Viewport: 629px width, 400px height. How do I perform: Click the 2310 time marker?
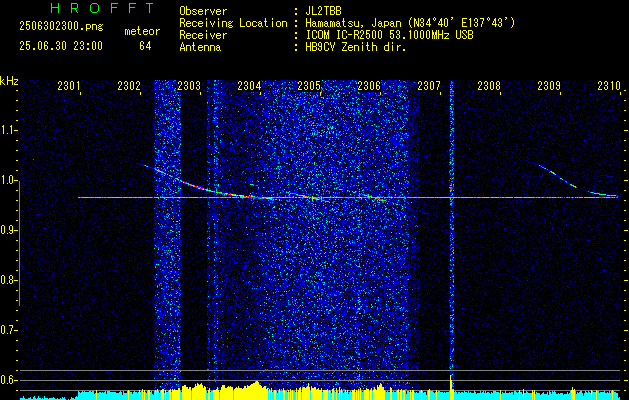coord(609,86)
